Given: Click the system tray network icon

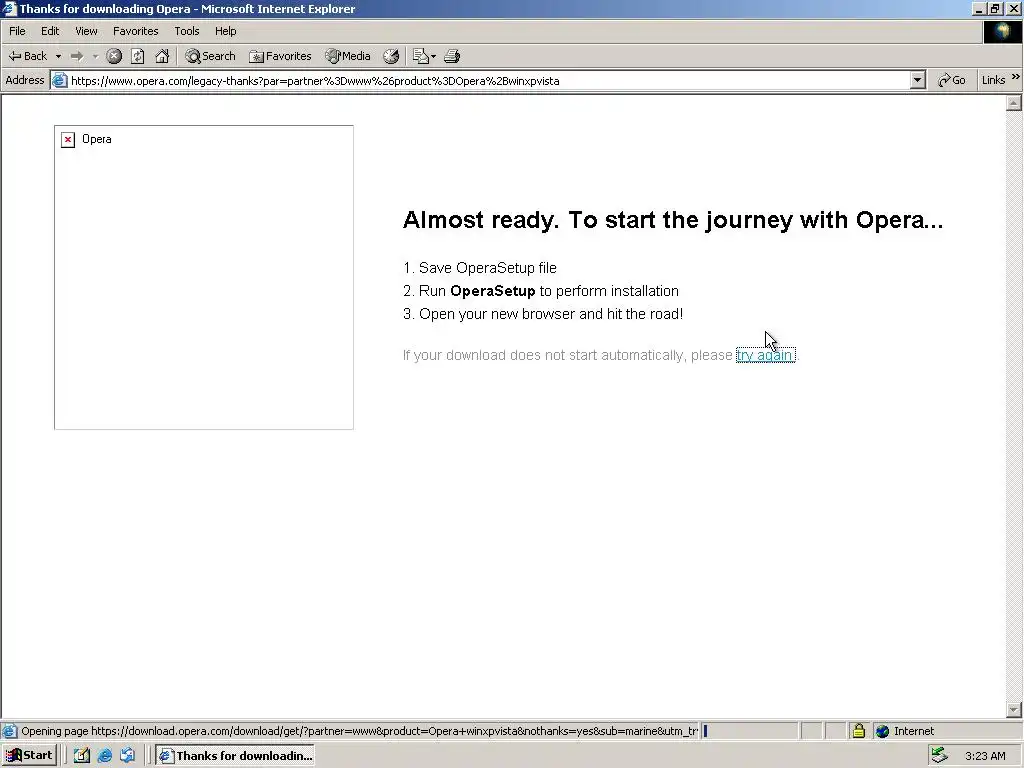Looking at the screenshot, I should (x=940, y=756).
